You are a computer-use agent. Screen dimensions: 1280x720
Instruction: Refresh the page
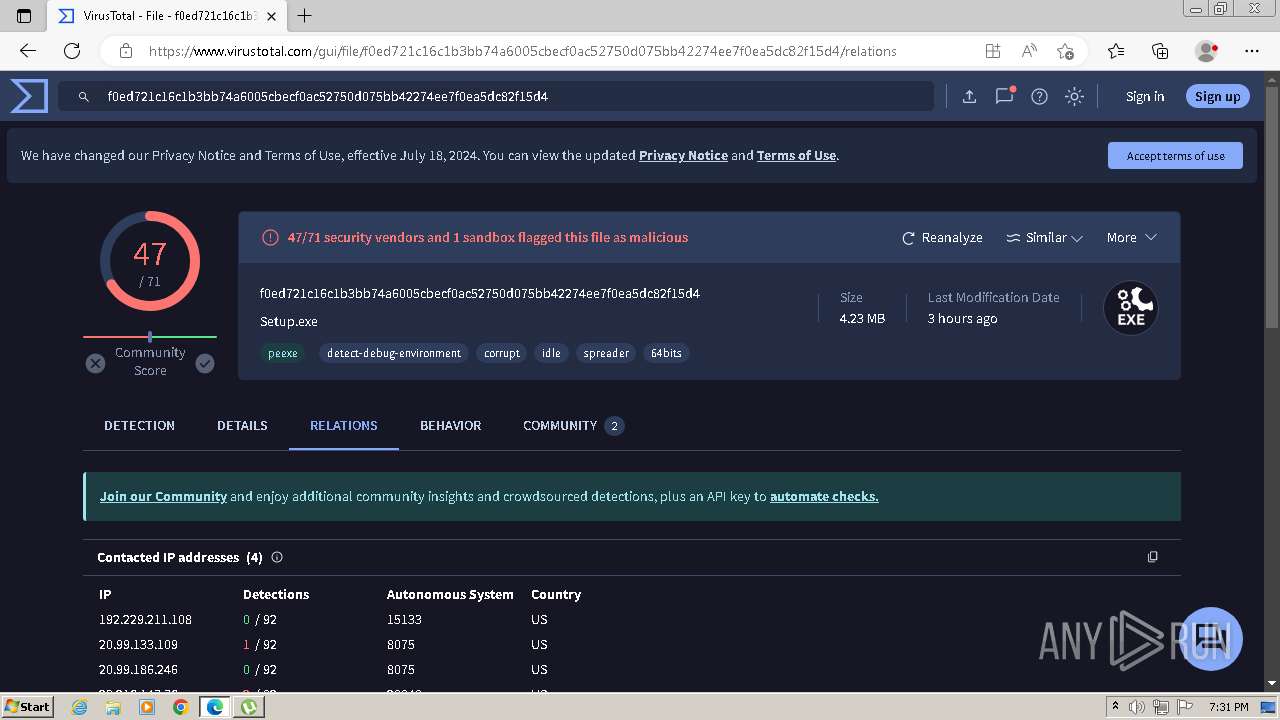tap(72, 51)
